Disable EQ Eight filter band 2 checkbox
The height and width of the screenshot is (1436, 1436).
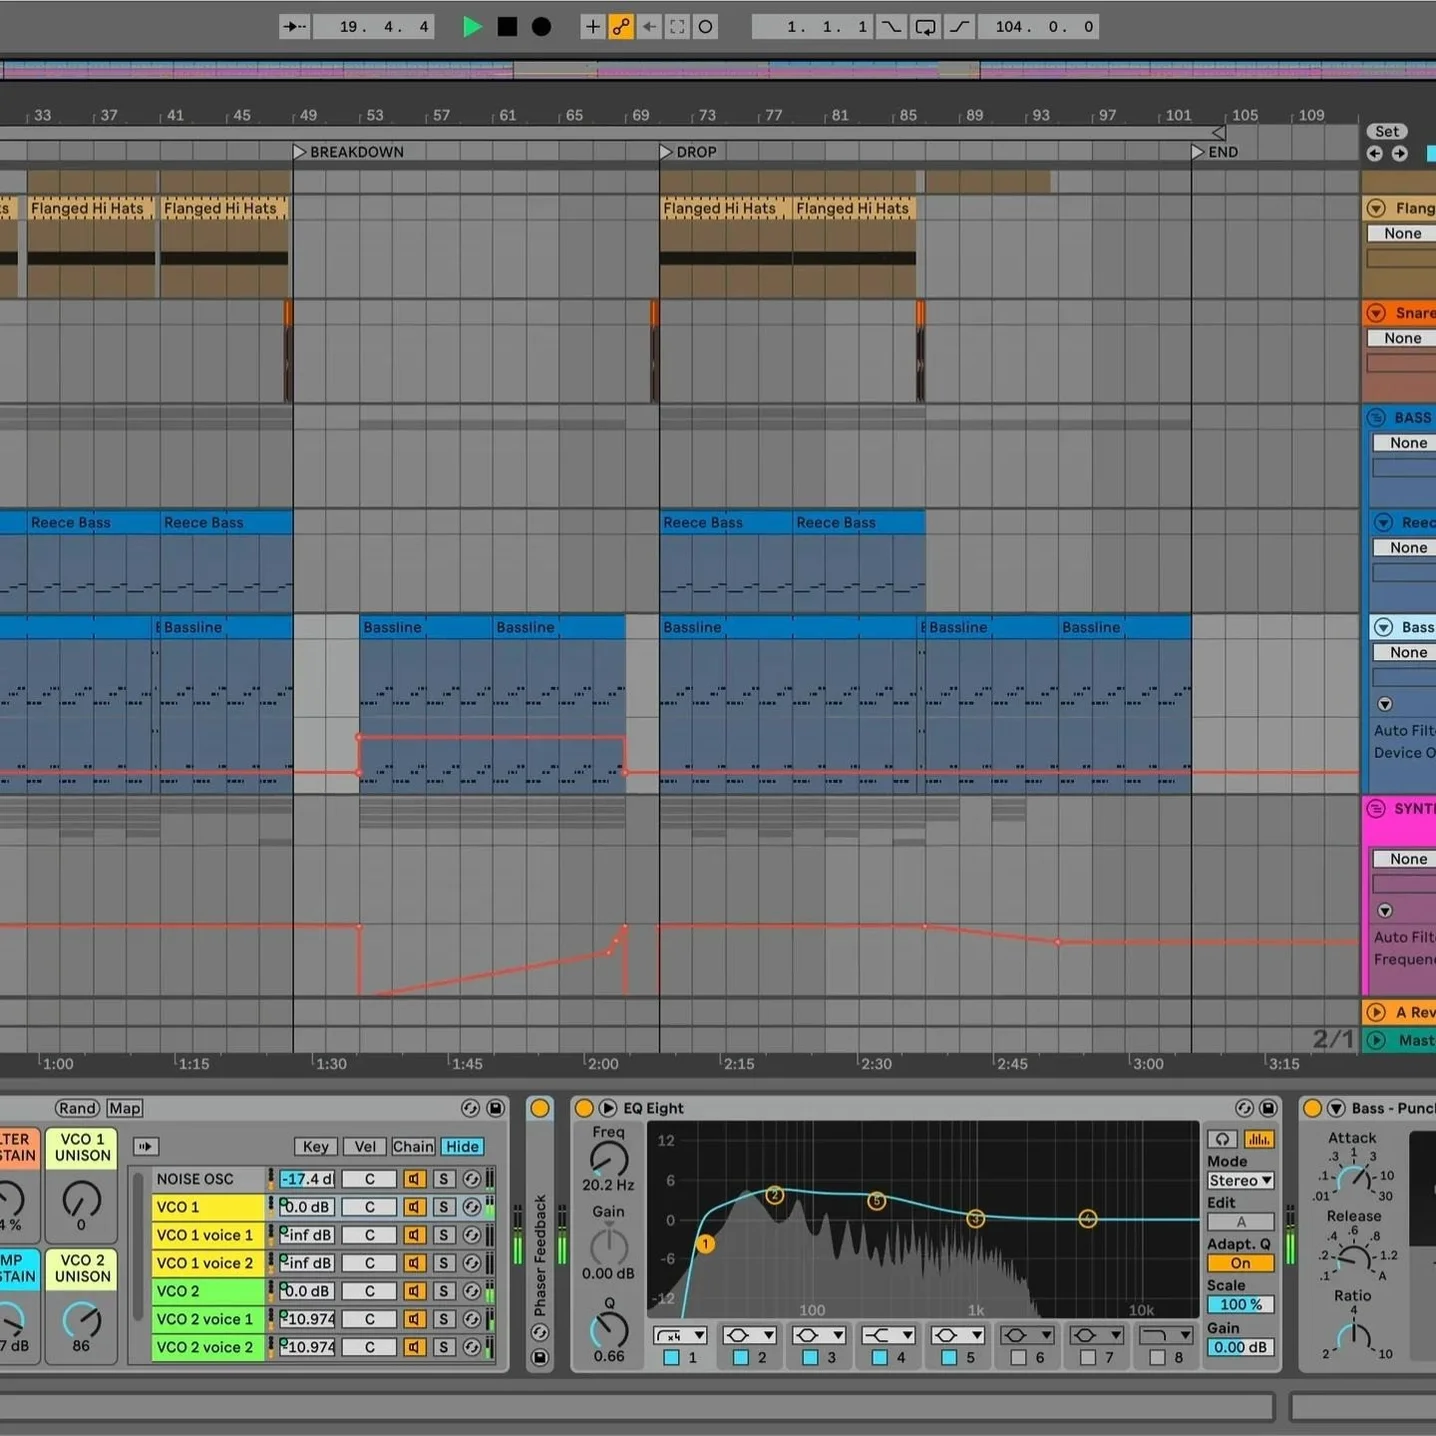pyautogui.click(x=740, y=1357)
